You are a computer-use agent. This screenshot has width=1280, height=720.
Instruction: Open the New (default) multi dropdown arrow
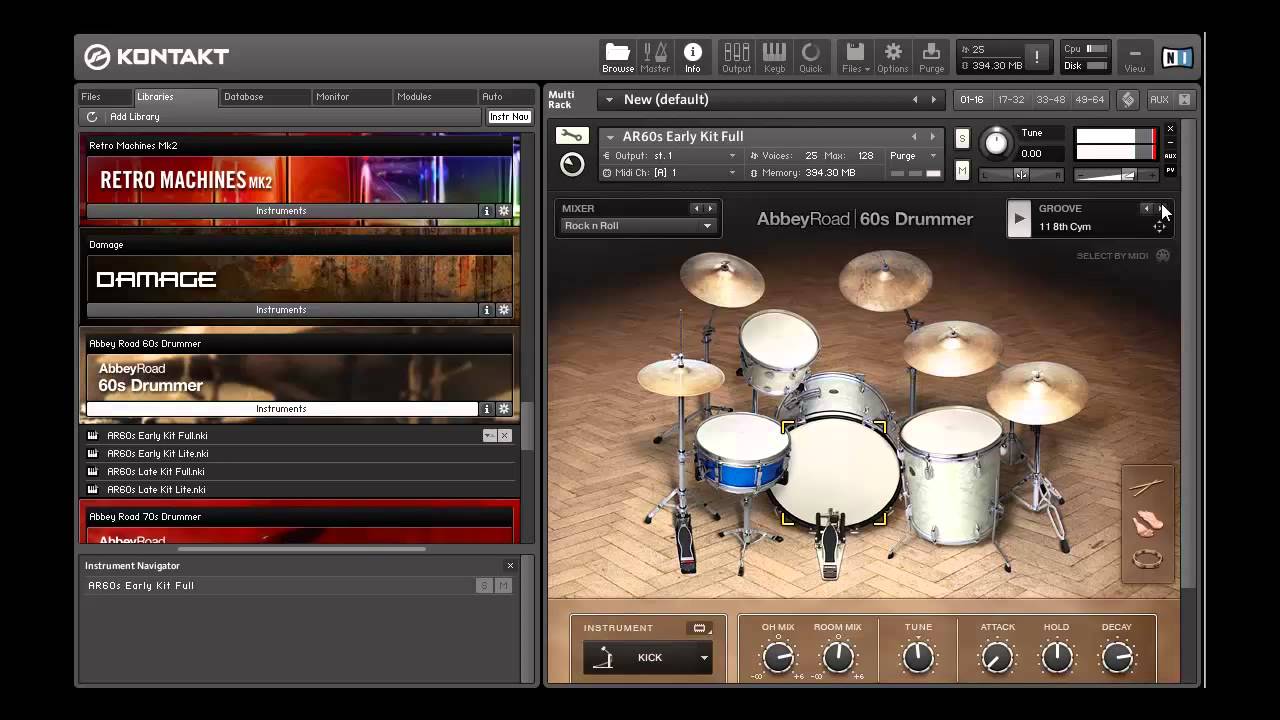609,100
